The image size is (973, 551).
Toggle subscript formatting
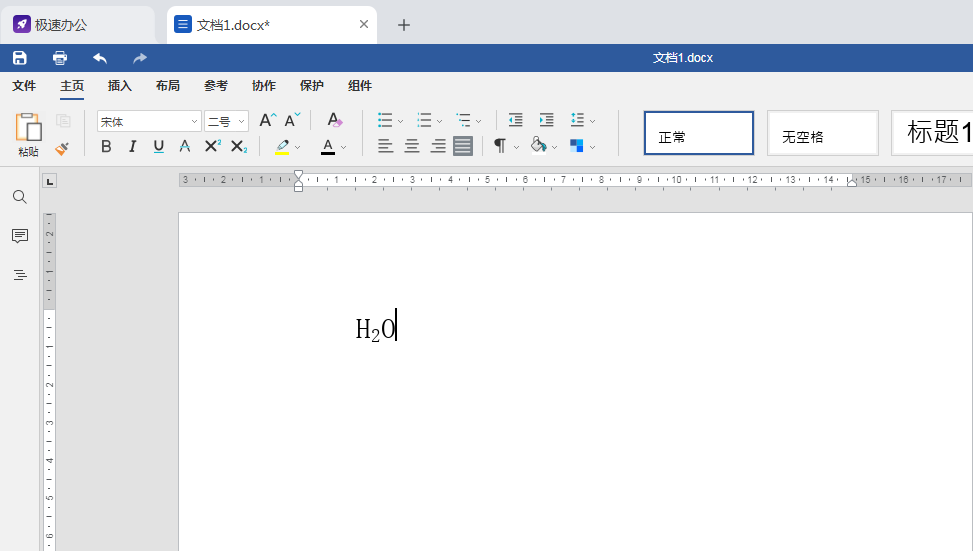tap(238, 147)
